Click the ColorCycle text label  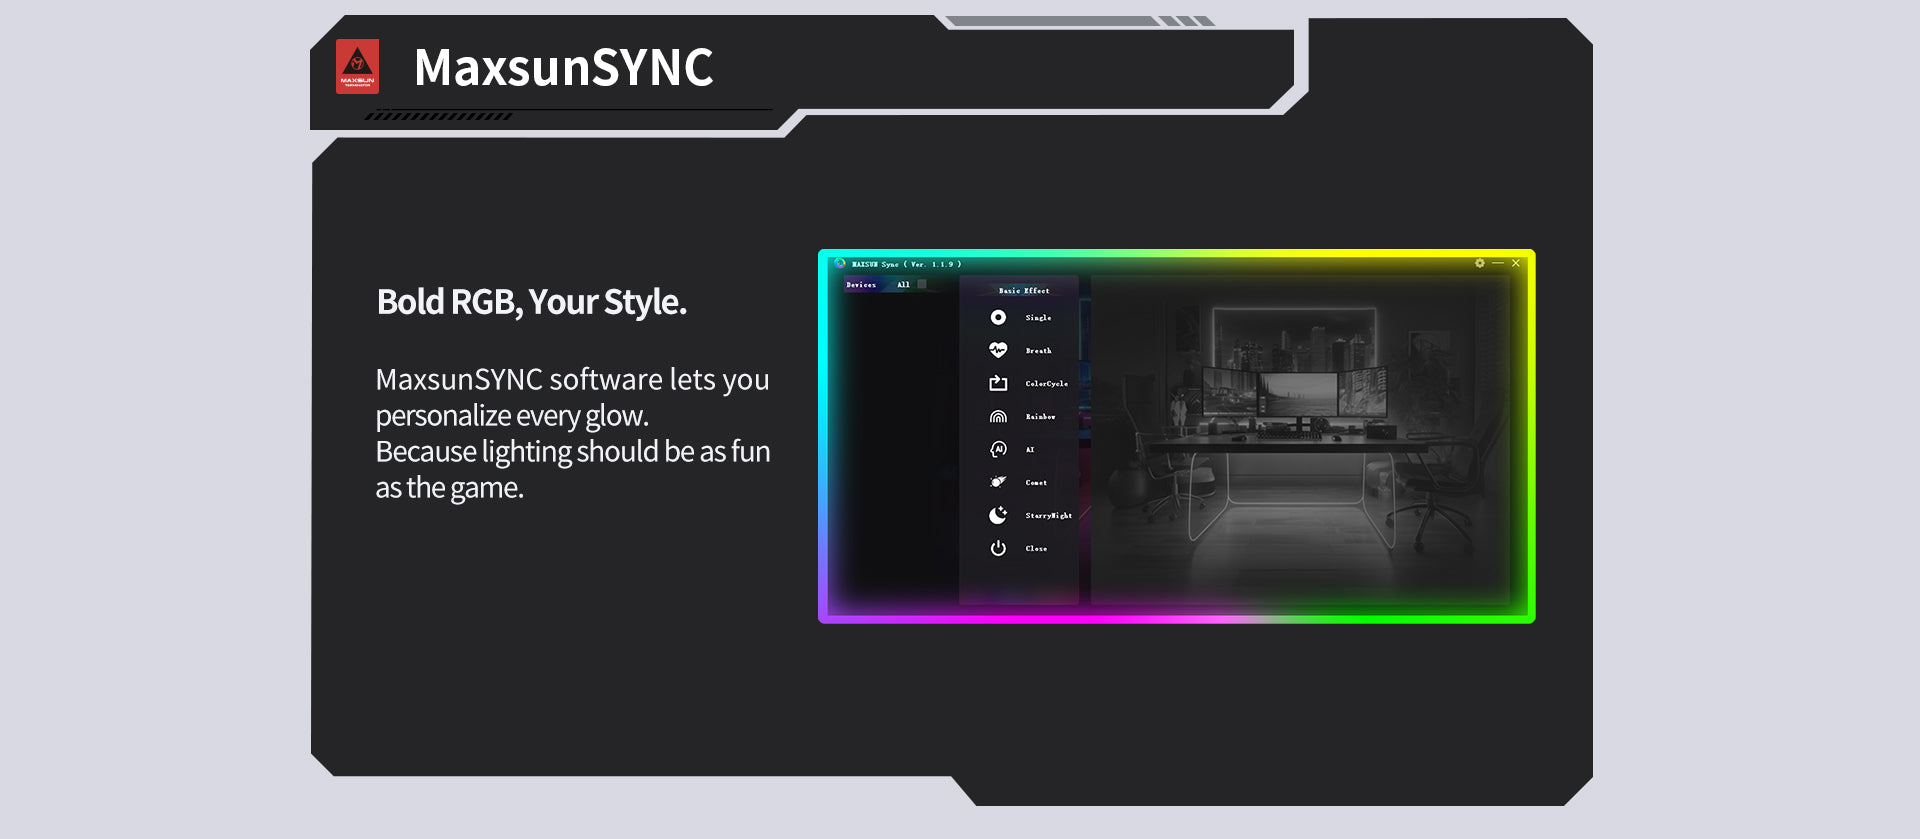tap(1047, 384)
